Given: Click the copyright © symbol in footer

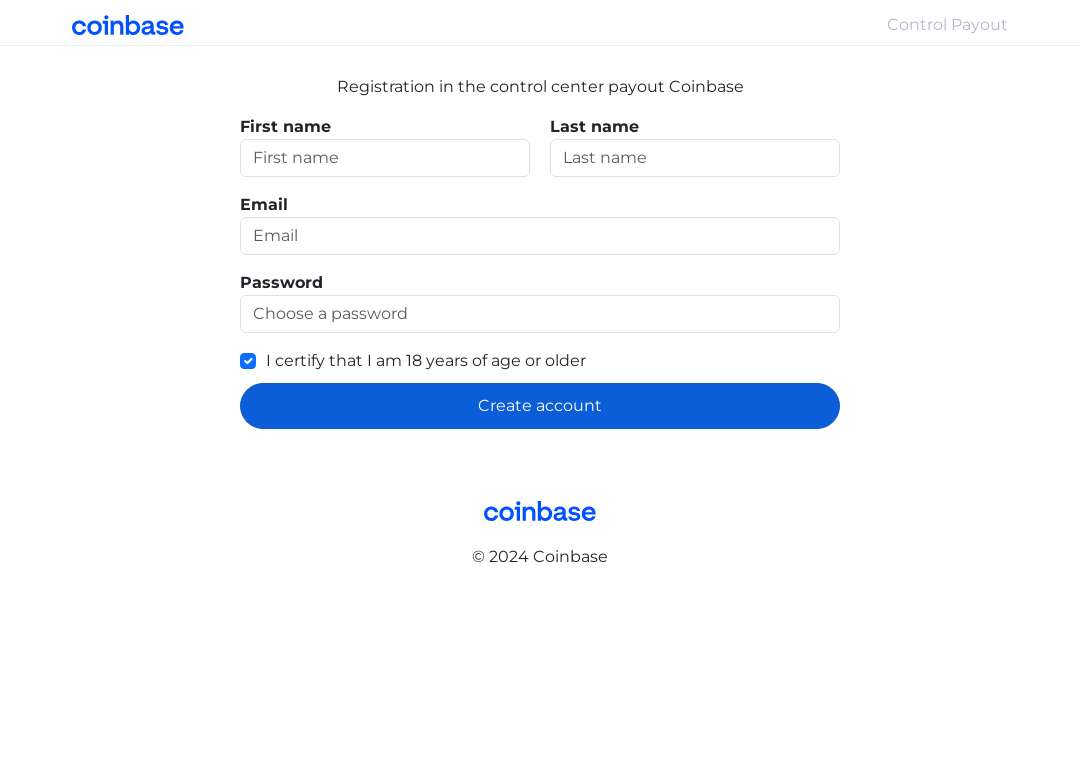Looking at the screenshot, I should pyautogui.click(x=478, y=557).
